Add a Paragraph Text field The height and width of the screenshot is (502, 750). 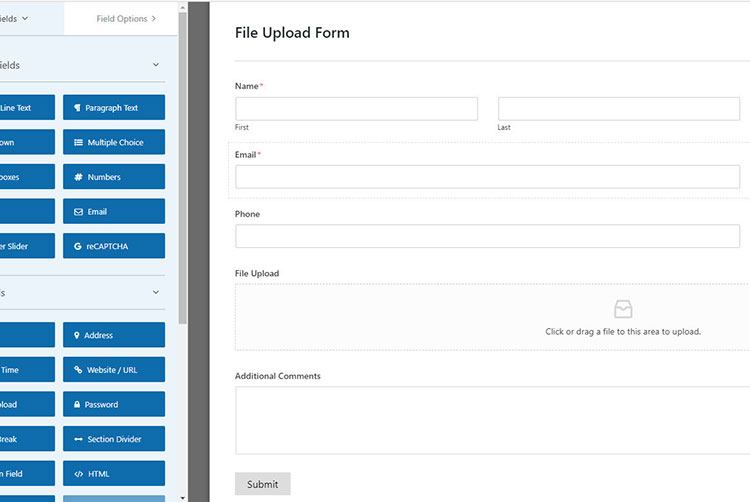114,108
